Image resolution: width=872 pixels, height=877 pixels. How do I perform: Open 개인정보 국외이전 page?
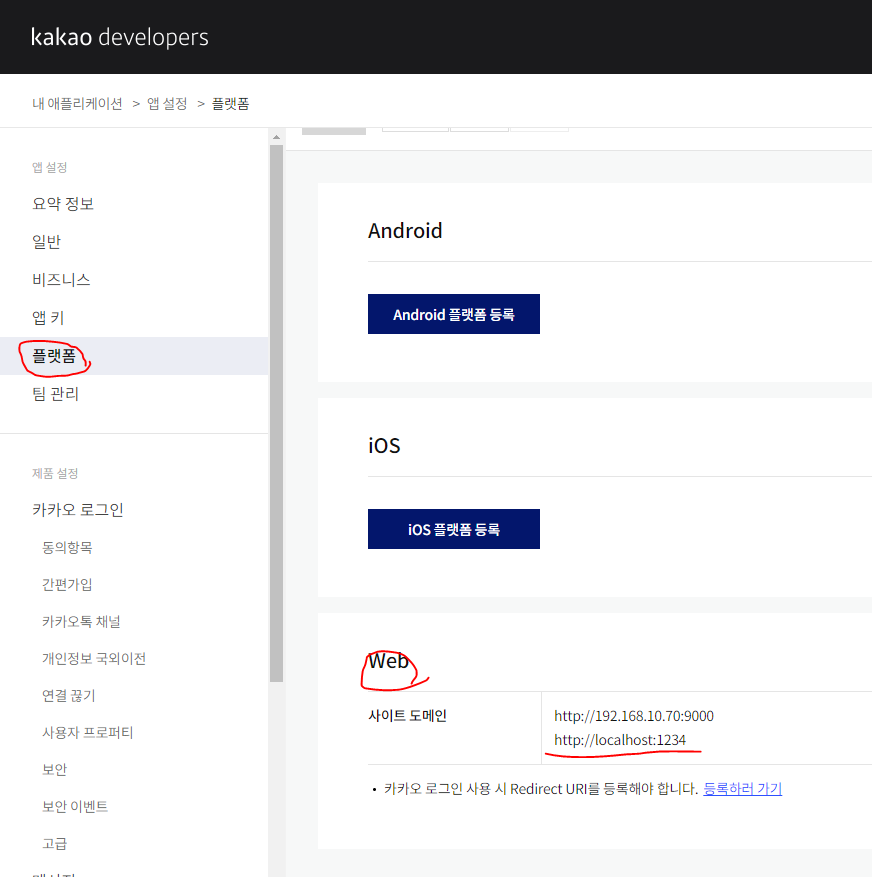click(94, 658)
